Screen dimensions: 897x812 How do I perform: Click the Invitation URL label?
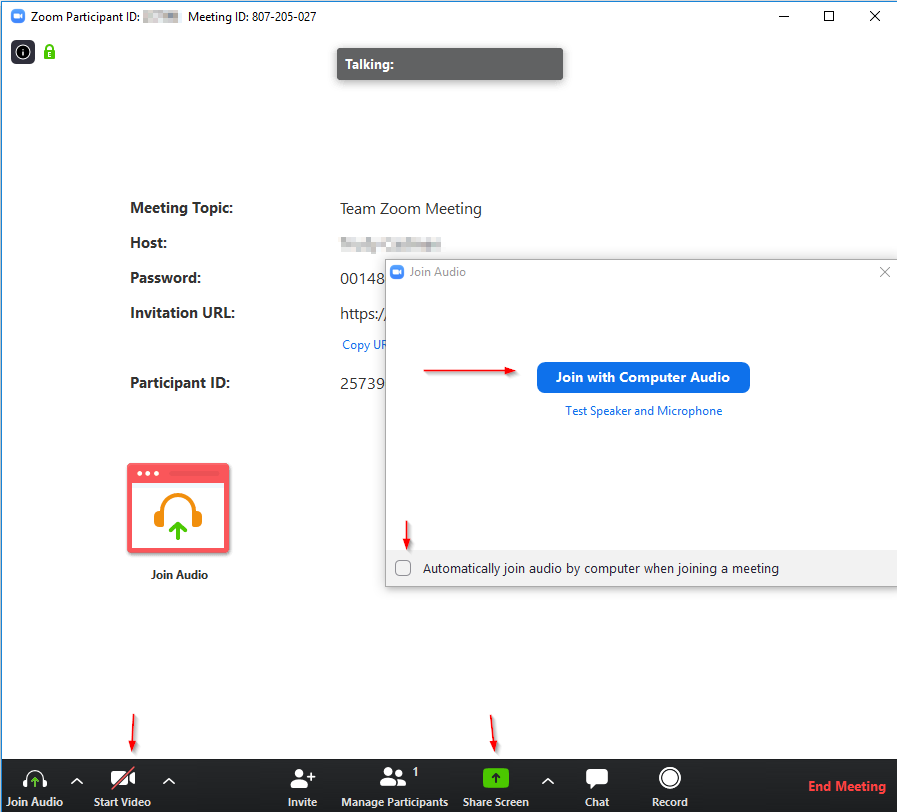pos(182,313)
